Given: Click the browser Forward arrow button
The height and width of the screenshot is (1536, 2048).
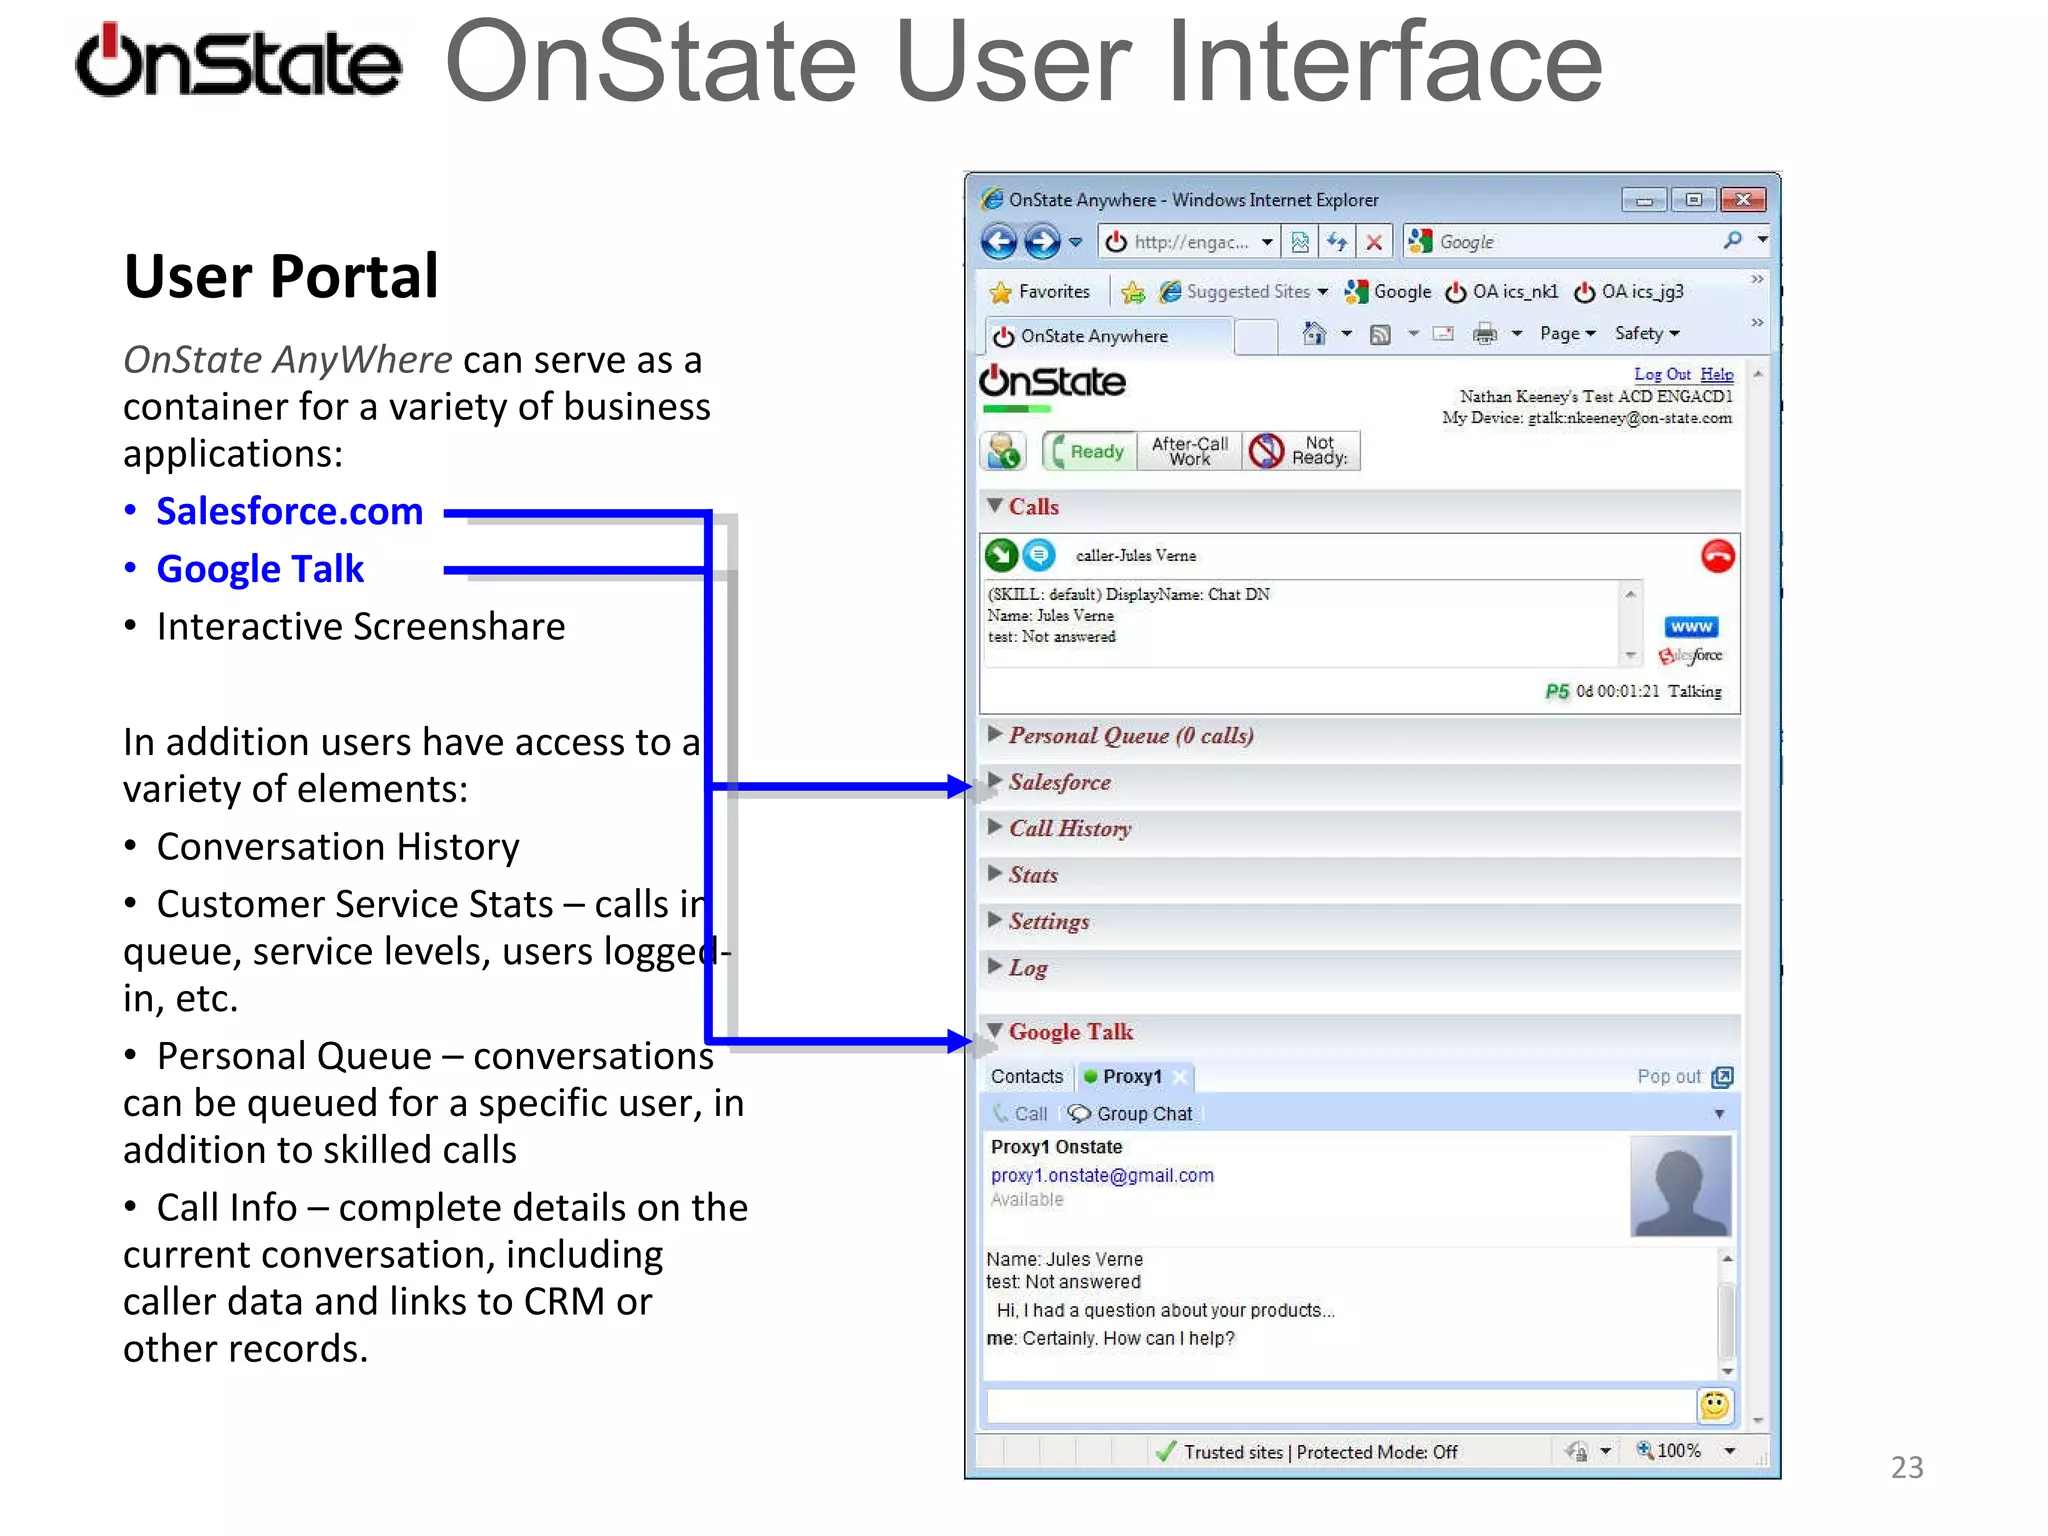Looking at the screenshot, I should pos(1043,242).
